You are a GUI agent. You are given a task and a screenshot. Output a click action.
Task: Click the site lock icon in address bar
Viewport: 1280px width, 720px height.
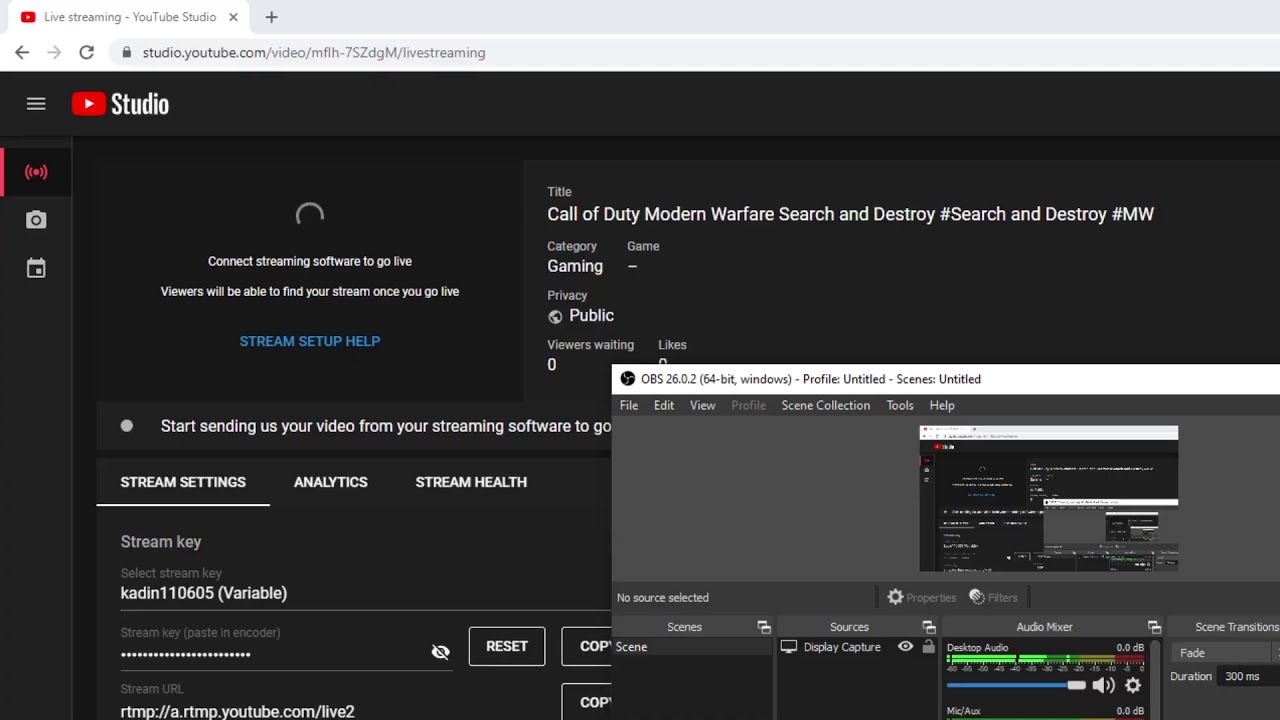126,53
